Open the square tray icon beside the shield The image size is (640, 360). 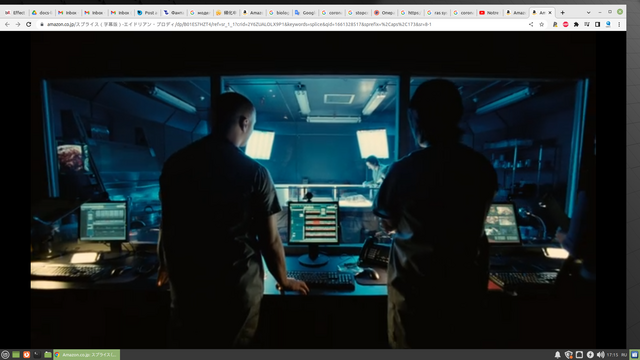point(579,355)
